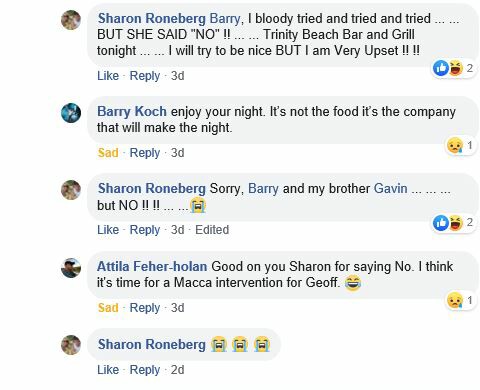The height and width of the screenshot is (390, 480).
Task: Open the Gavin tagged name link
Action: coord(390,189)
